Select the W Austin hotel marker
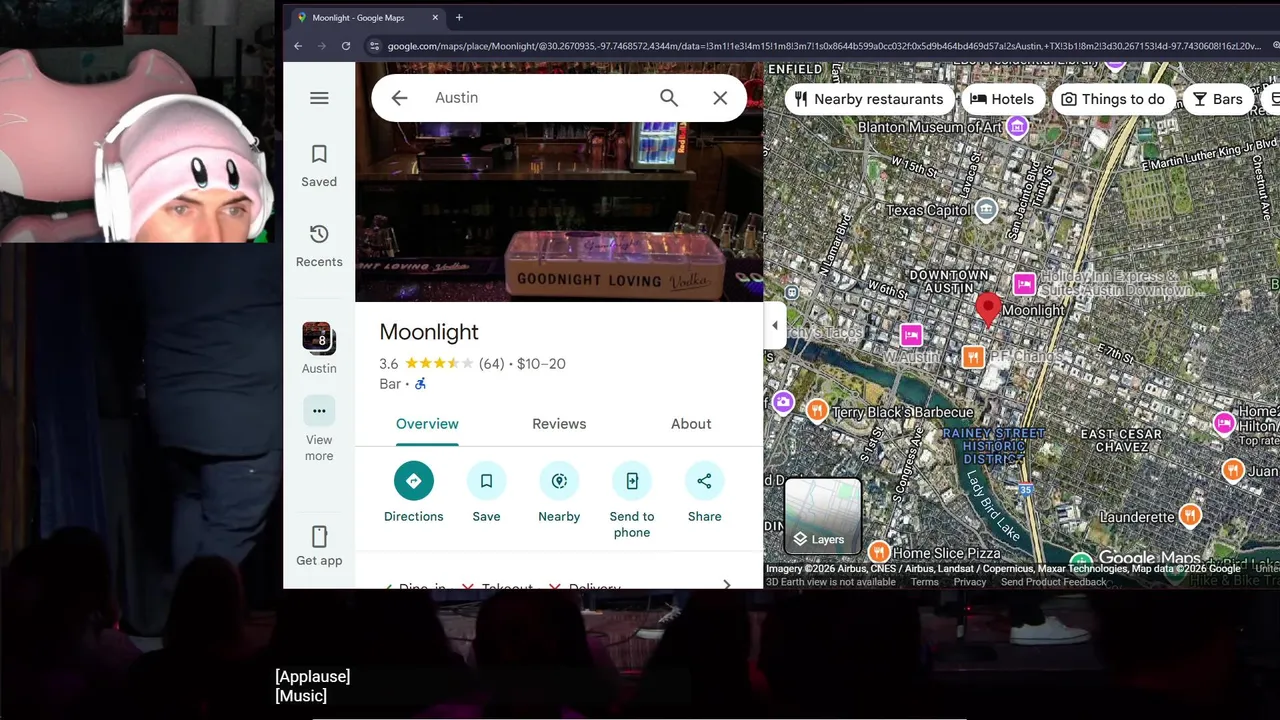Screen dimensions: 1280x720 point(911,334)
